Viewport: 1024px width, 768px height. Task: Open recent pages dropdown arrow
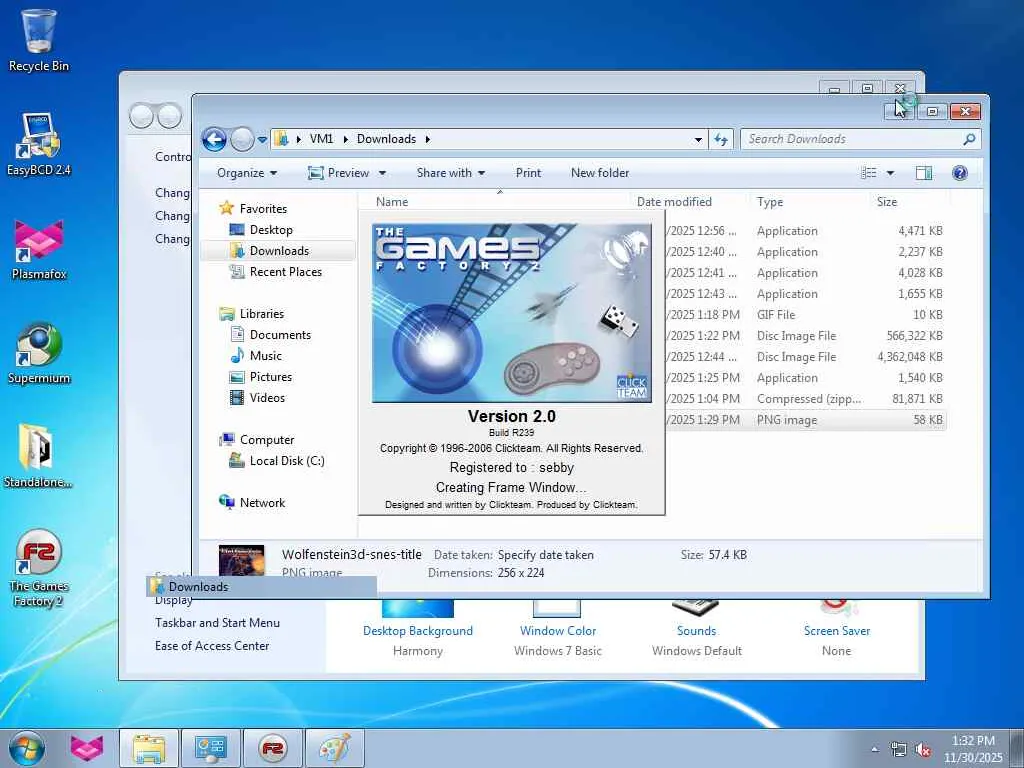pyautogui.click(x=262, y=140)
